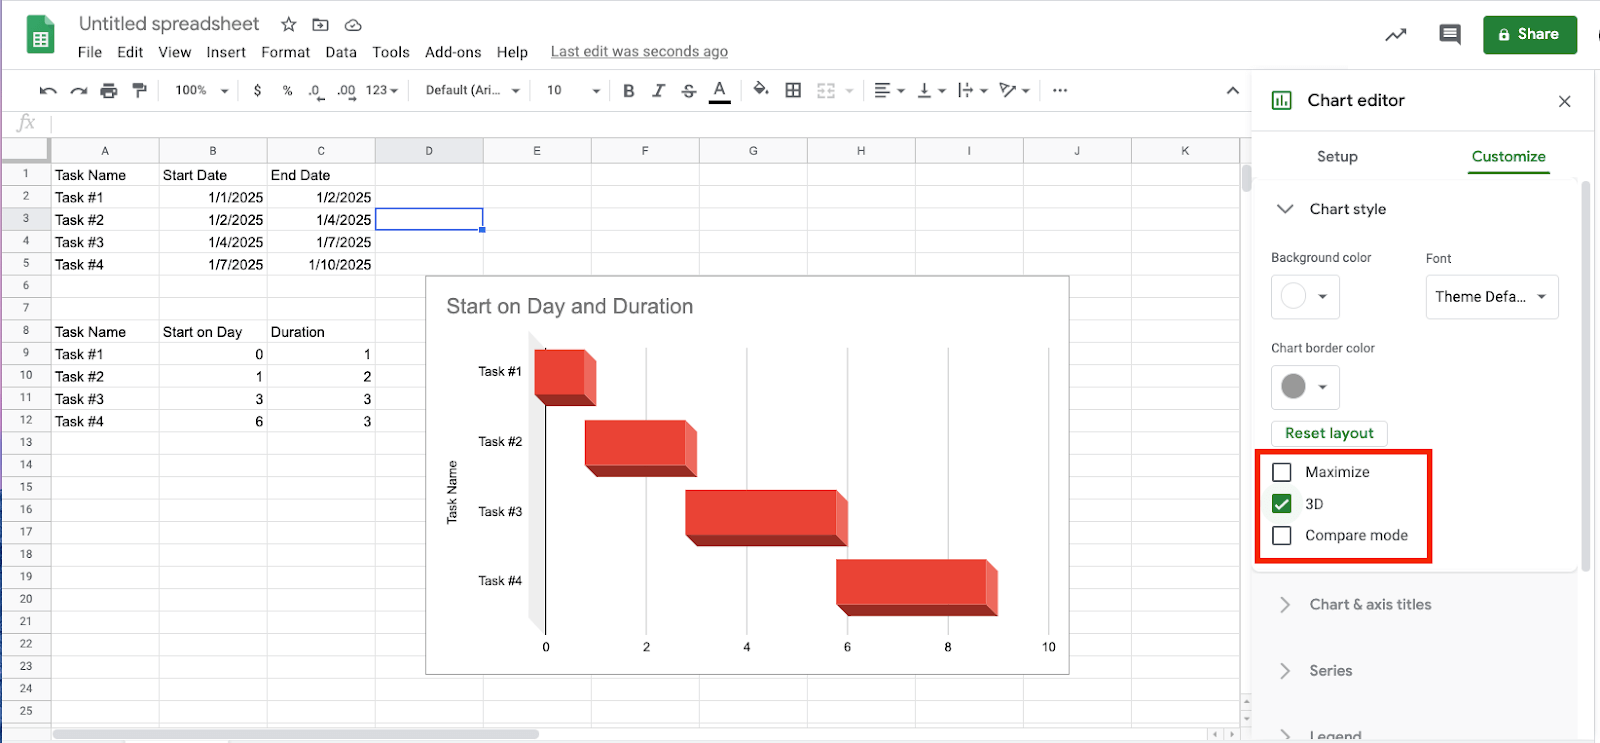Click the Reset layout button
This screenshot has height=743, width=1600.
[x=1329, y=433]
